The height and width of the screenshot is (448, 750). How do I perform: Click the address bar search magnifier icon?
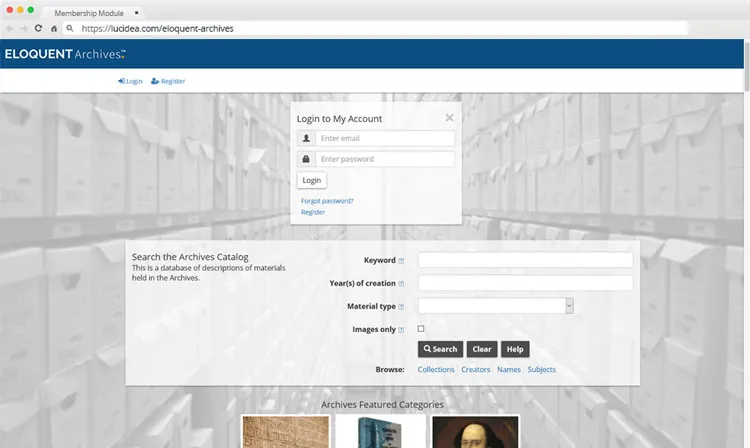70,28
